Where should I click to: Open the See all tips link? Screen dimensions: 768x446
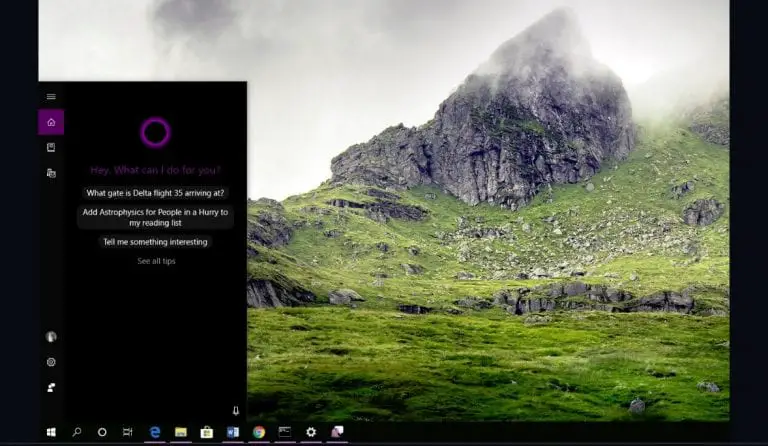click(156, 261)
